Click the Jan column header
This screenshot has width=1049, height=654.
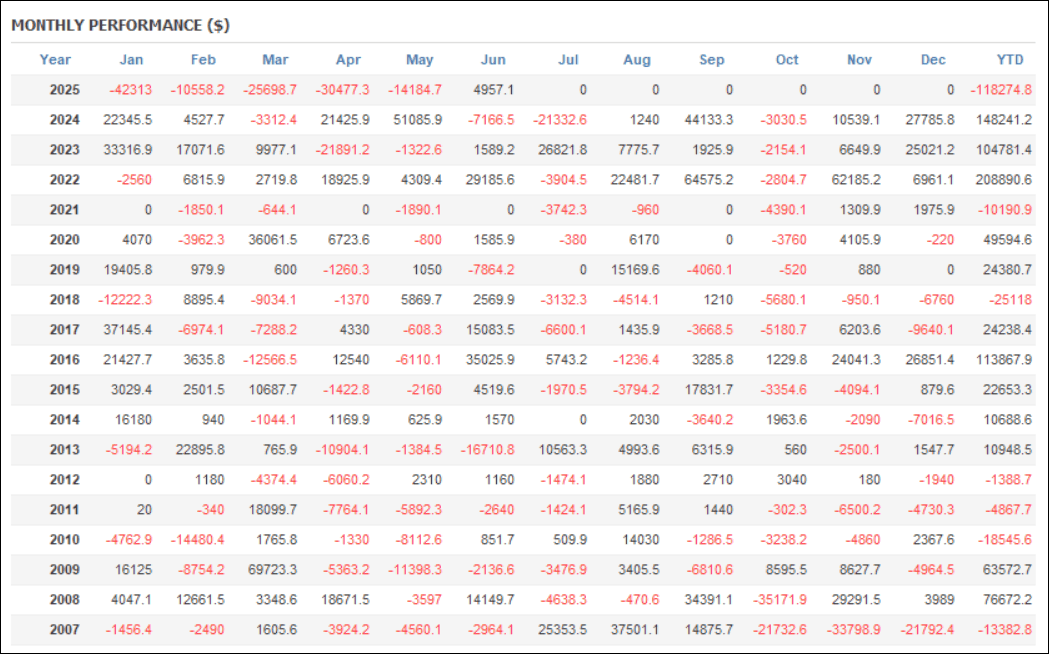[x=131, y=60]
